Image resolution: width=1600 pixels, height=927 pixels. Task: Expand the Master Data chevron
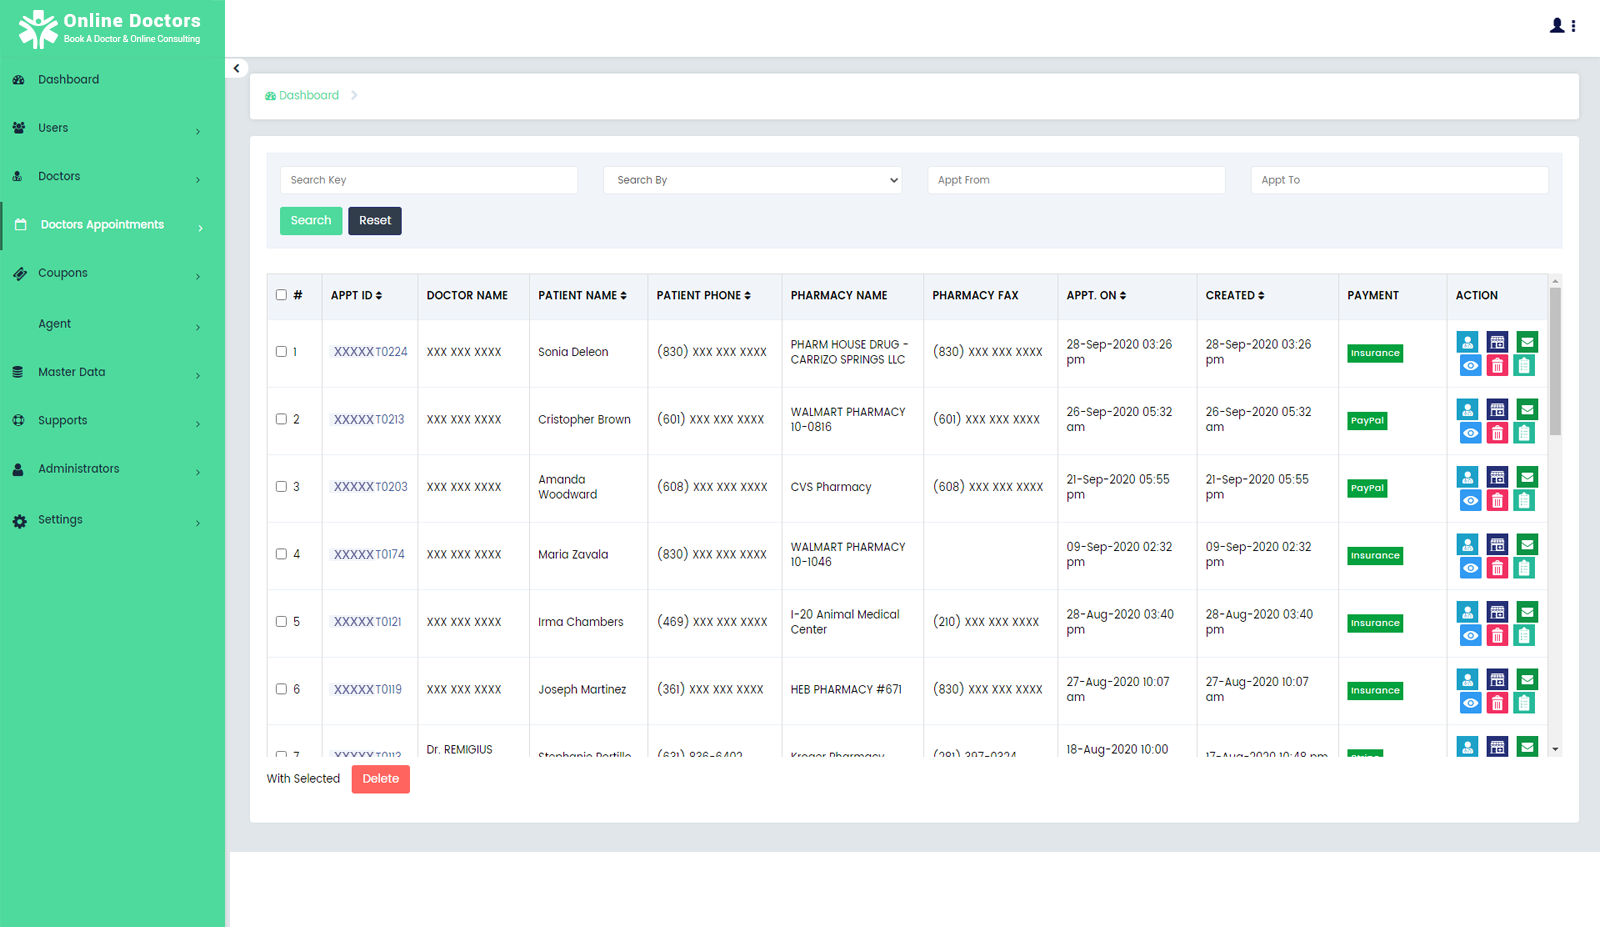coord(198,375)
